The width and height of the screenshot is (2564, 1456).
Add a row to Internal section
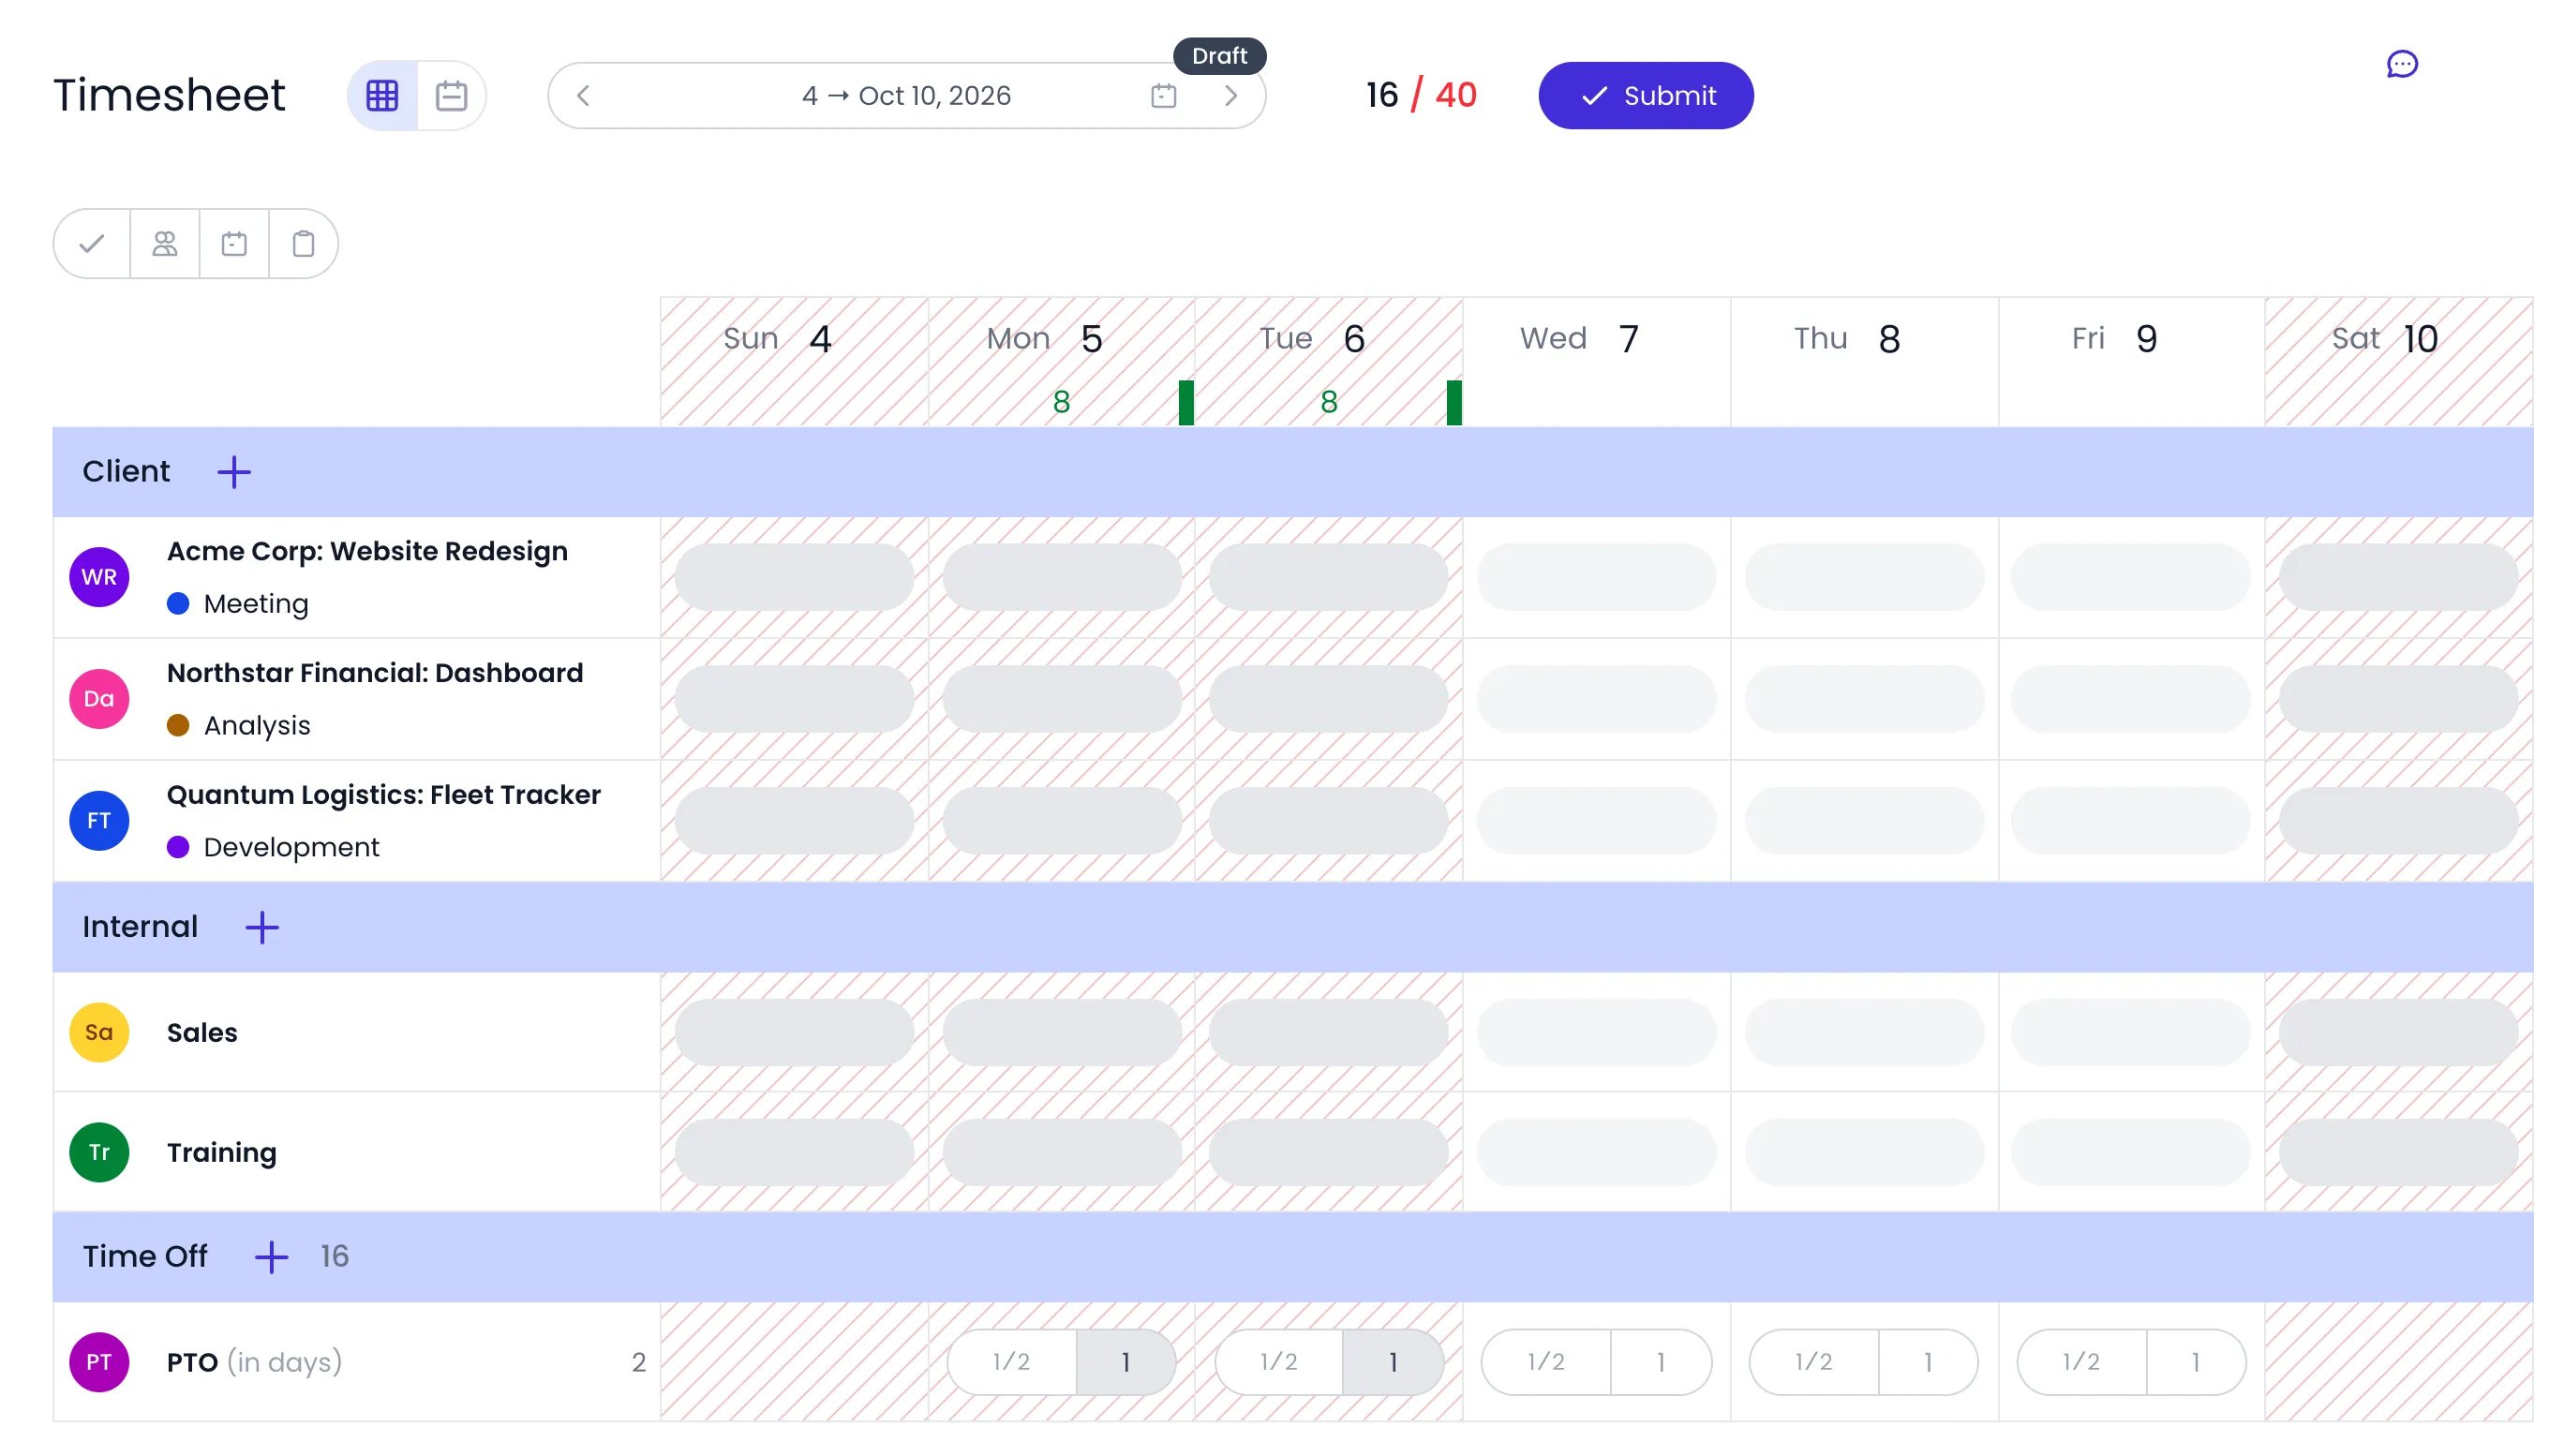coord(262,927)
